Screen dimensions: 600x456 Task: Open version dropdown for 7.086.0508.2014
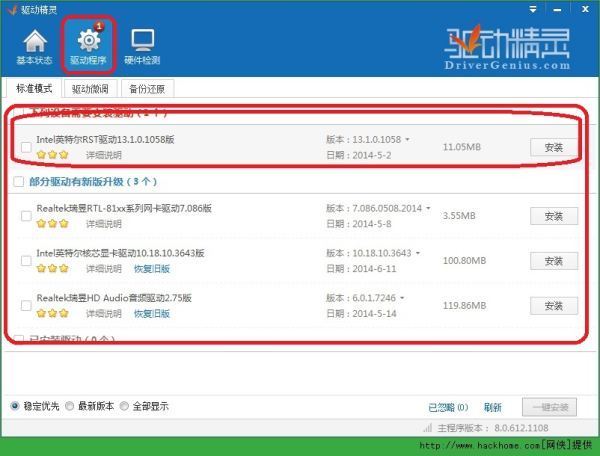coord(428,208)
